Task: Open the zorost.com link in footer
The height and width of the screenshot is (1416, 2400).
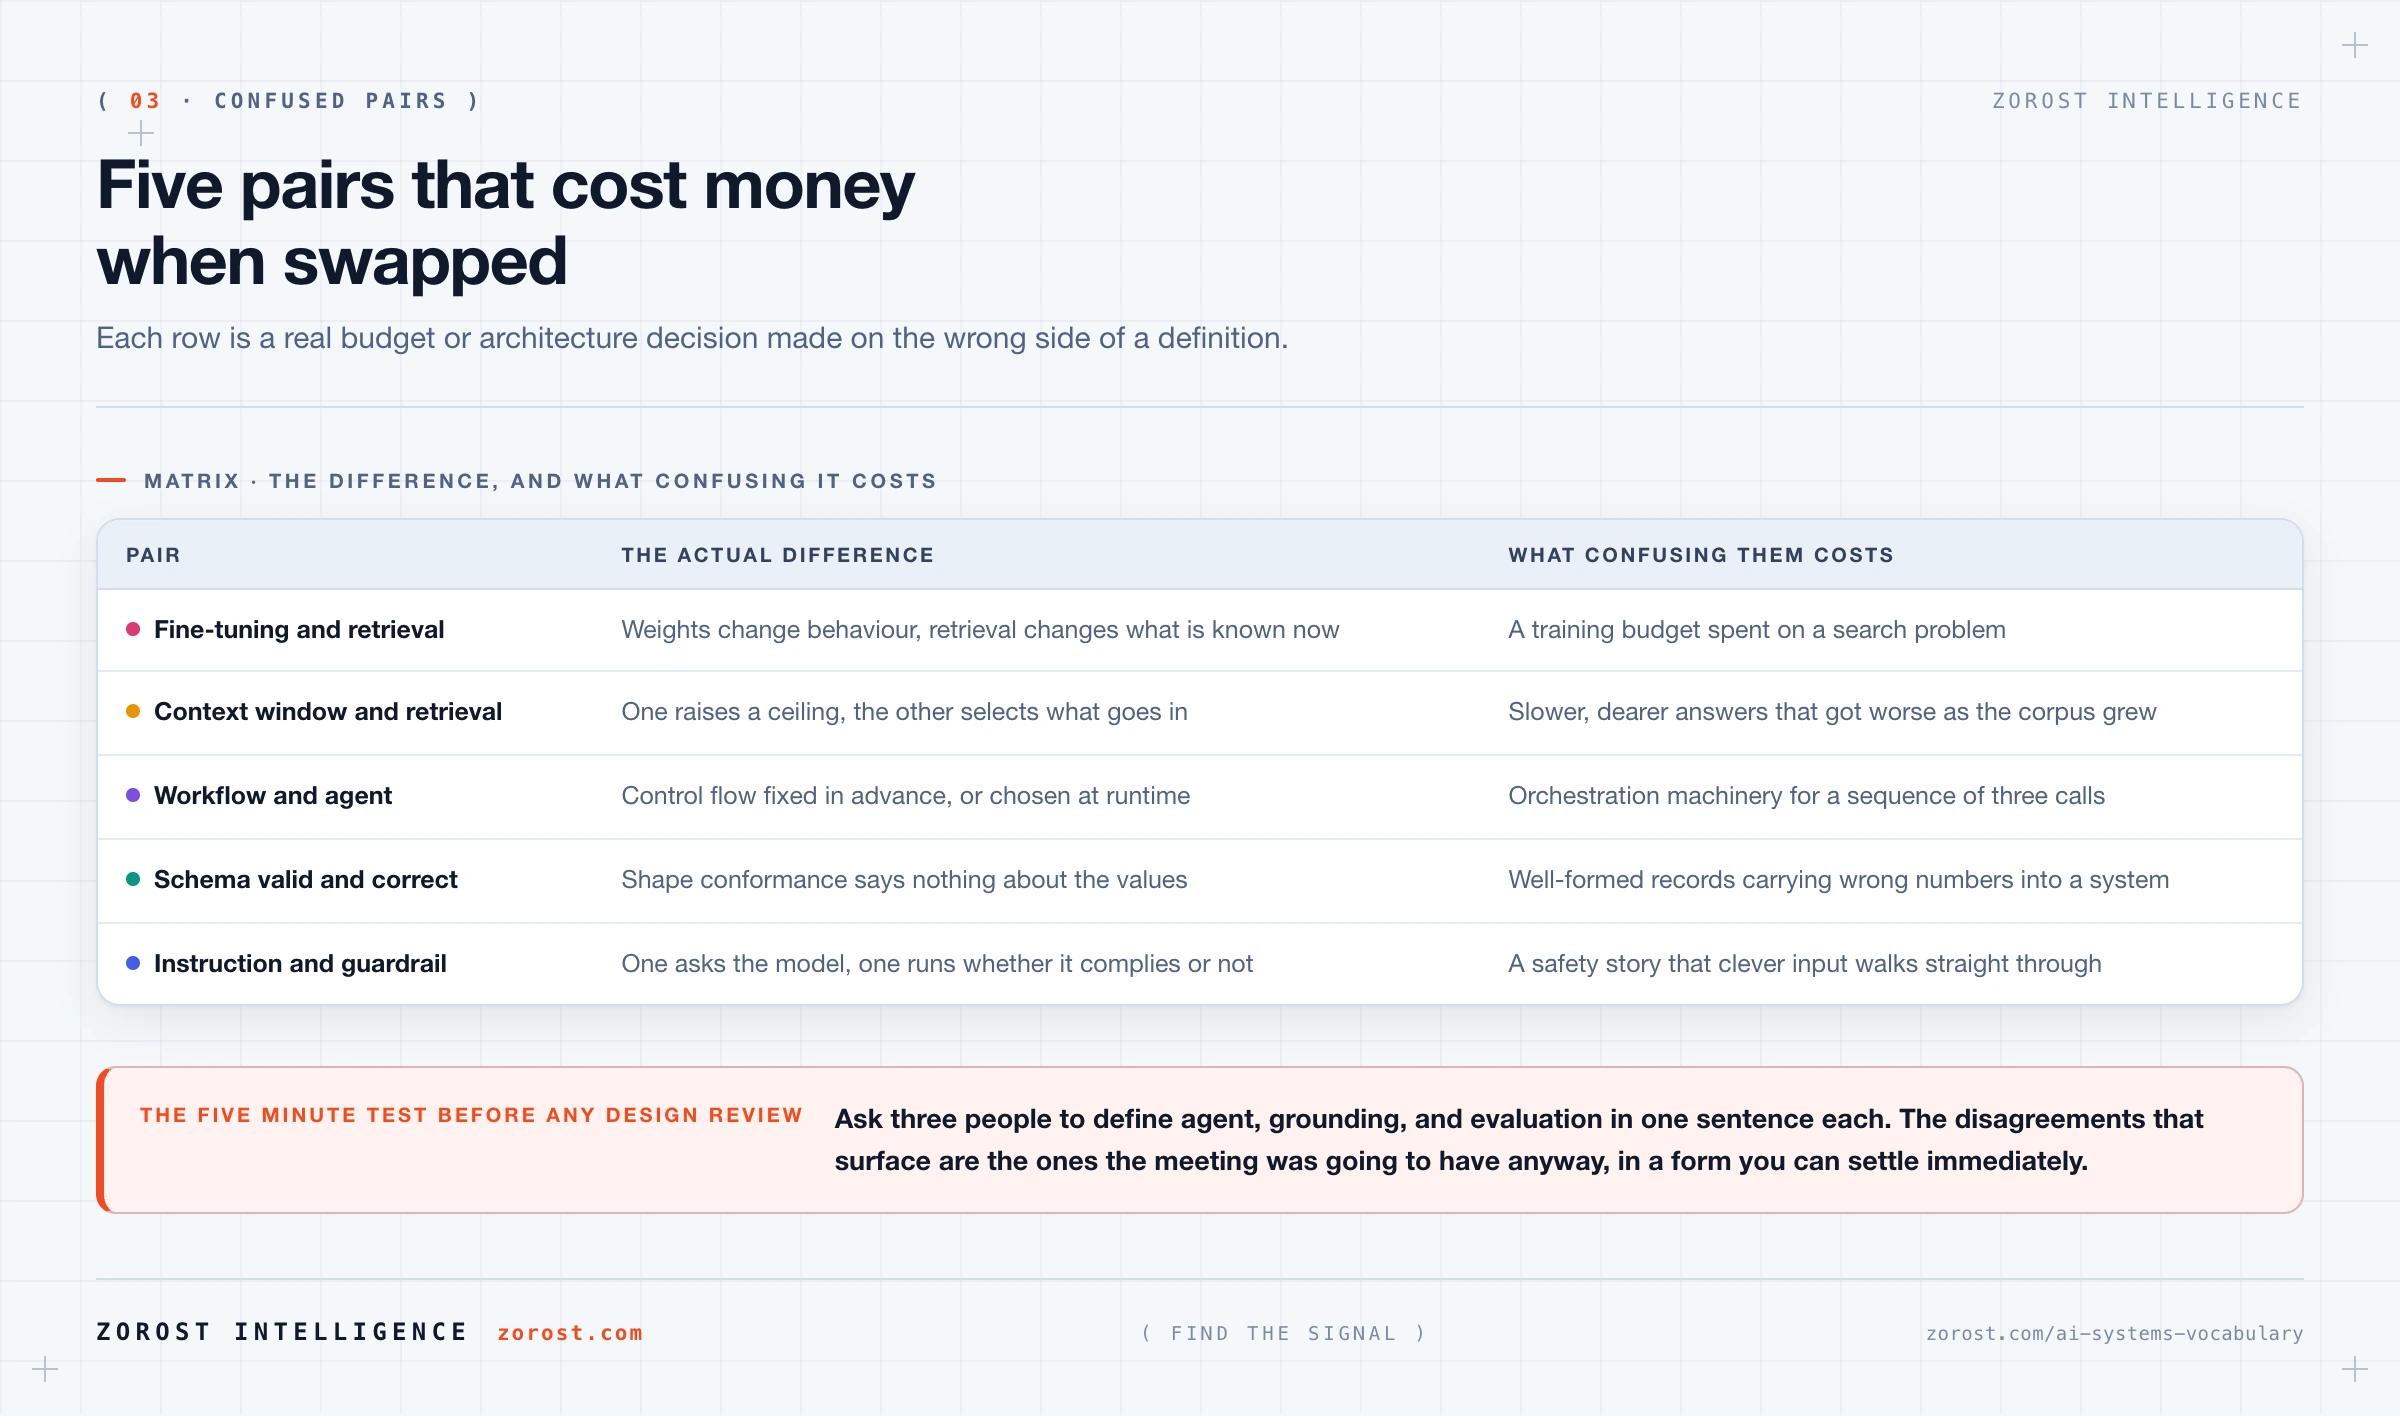Action: pos(570,1333)
